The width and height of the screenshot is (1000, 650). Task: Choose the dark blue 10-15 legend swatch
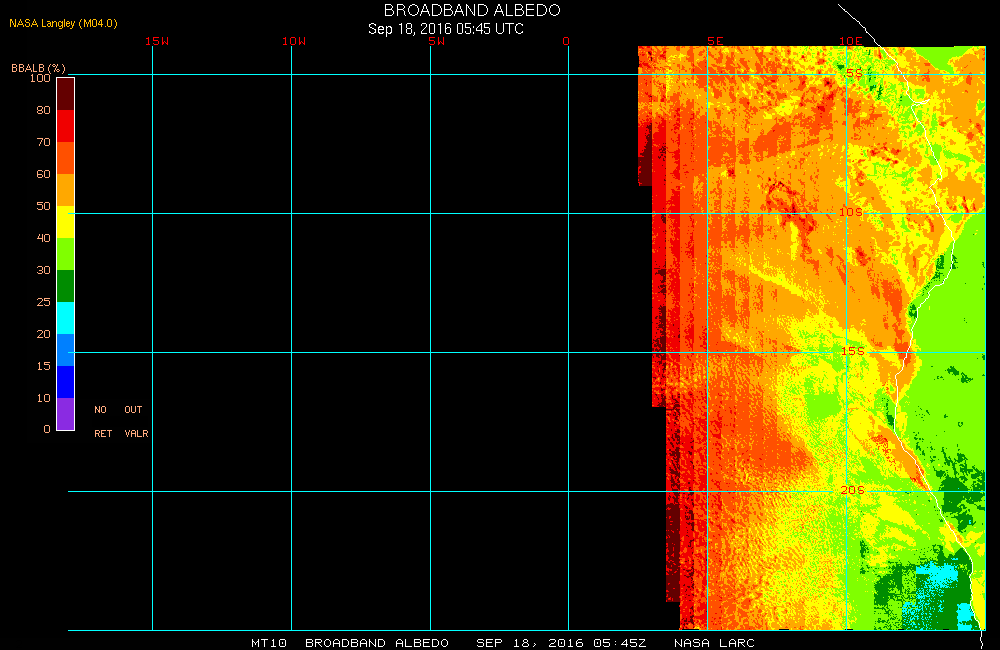pos(65,381)
